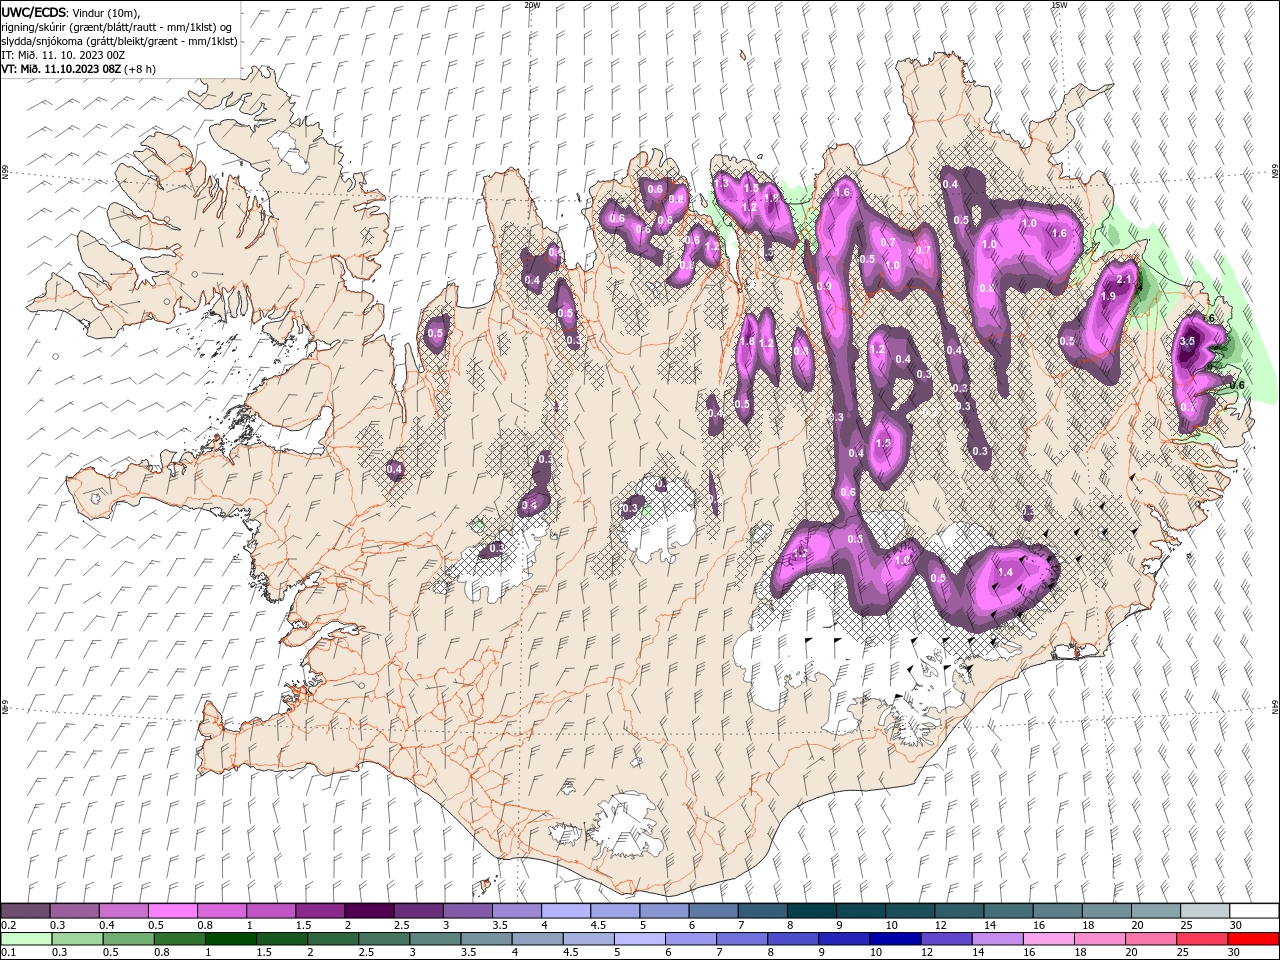The height and width of the screenshot is (960, 1280).
Task: Click the 15W longitude label at the top
Action: click(1058, 5)
